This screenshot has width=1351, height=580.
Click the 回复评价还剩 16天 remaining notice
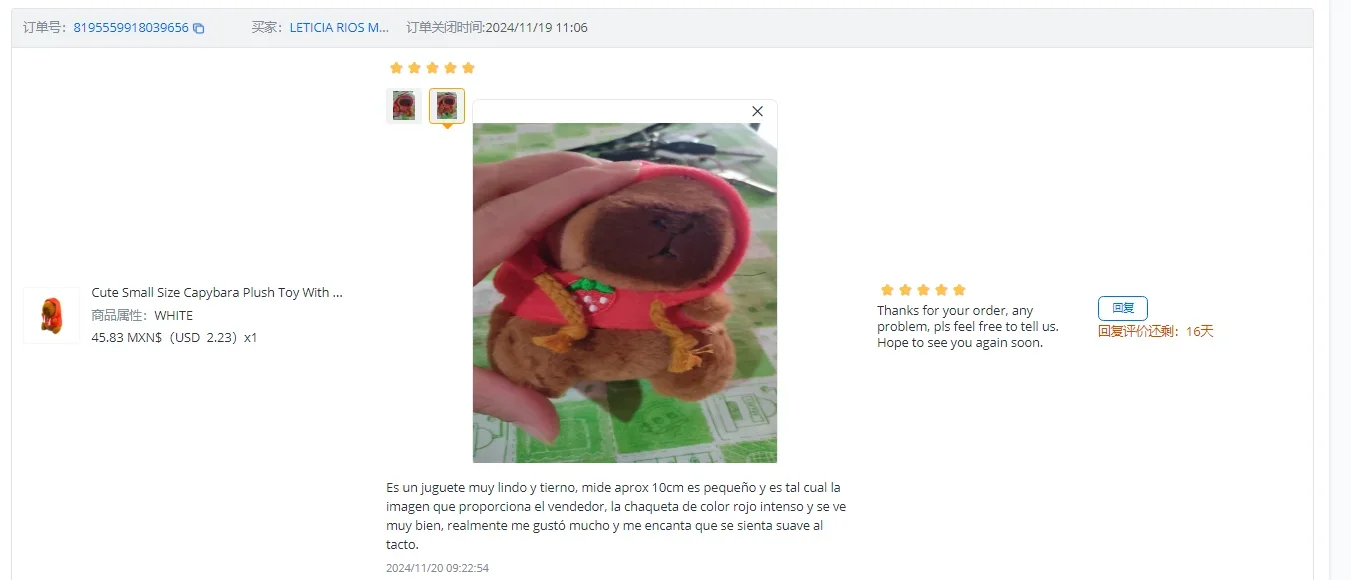(x=1155, y=331)
